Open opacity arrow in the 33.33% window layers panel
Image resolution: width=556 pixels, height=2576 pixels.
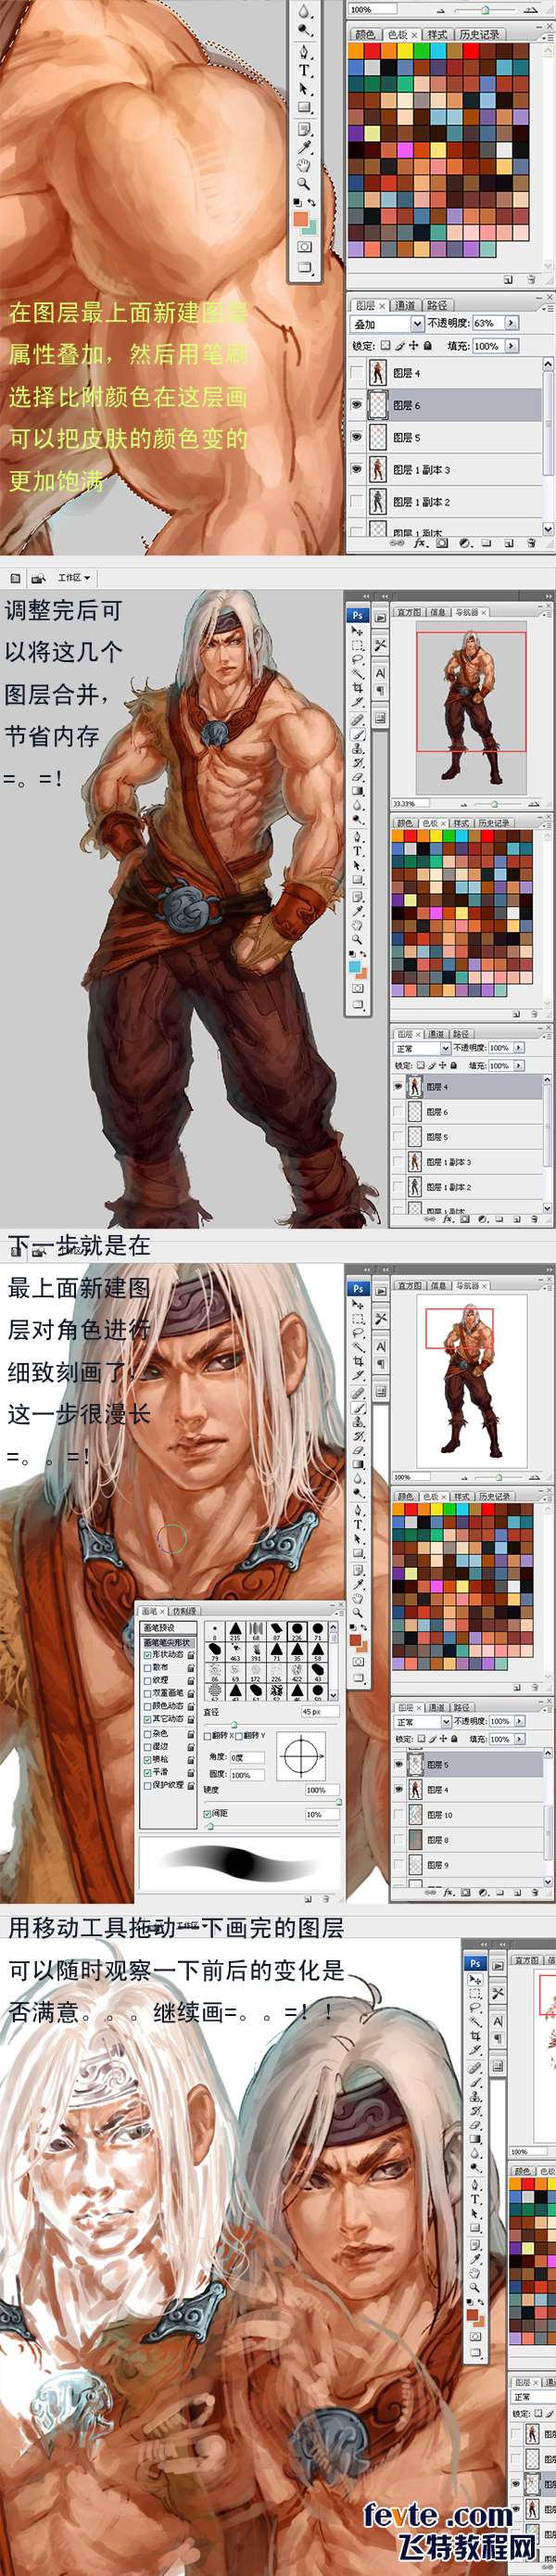click(519, 1049)
